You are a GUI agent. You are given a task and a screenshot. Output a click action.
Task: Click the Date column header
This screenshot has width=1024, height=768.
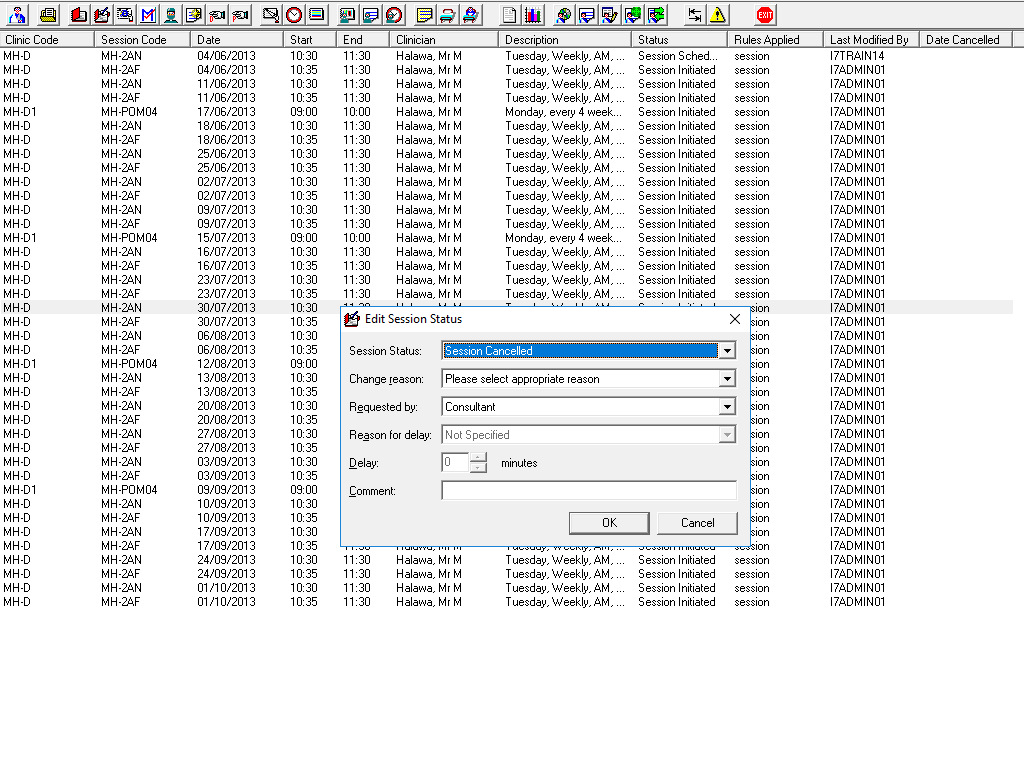tap(237, 39)
